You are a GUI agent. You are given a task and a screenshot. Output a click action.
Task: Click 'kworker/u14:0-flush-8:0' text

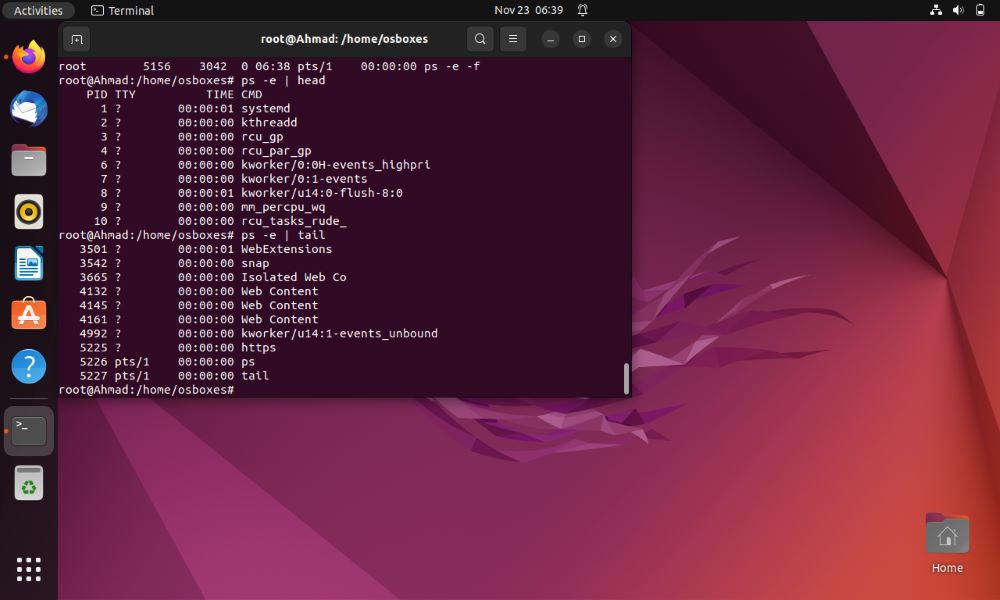[x=321, y=193]
